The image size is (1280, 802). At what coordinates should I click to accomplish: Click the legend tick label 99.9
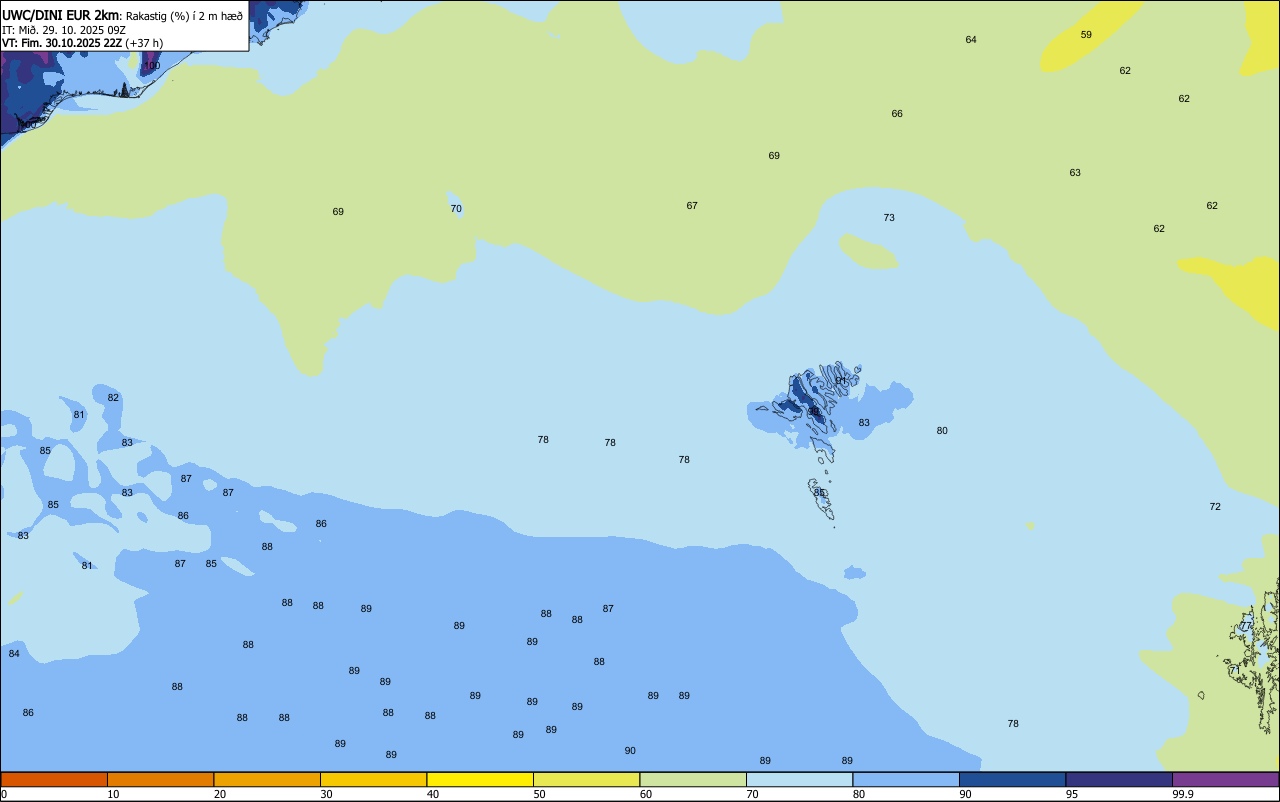tap(1184, 794)
